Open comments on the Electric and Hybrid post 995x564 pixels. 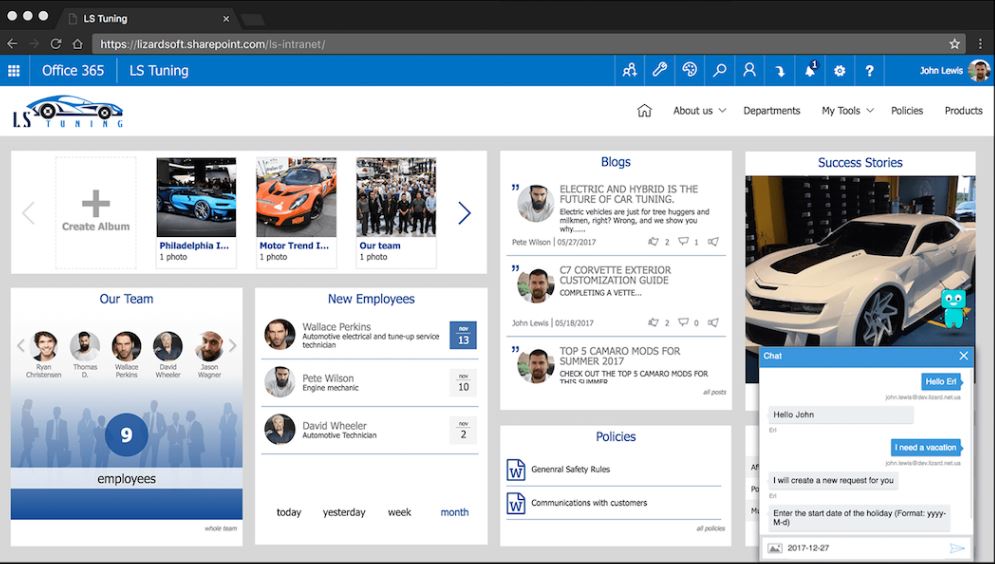pyautogui.click(x=683, y=242)
